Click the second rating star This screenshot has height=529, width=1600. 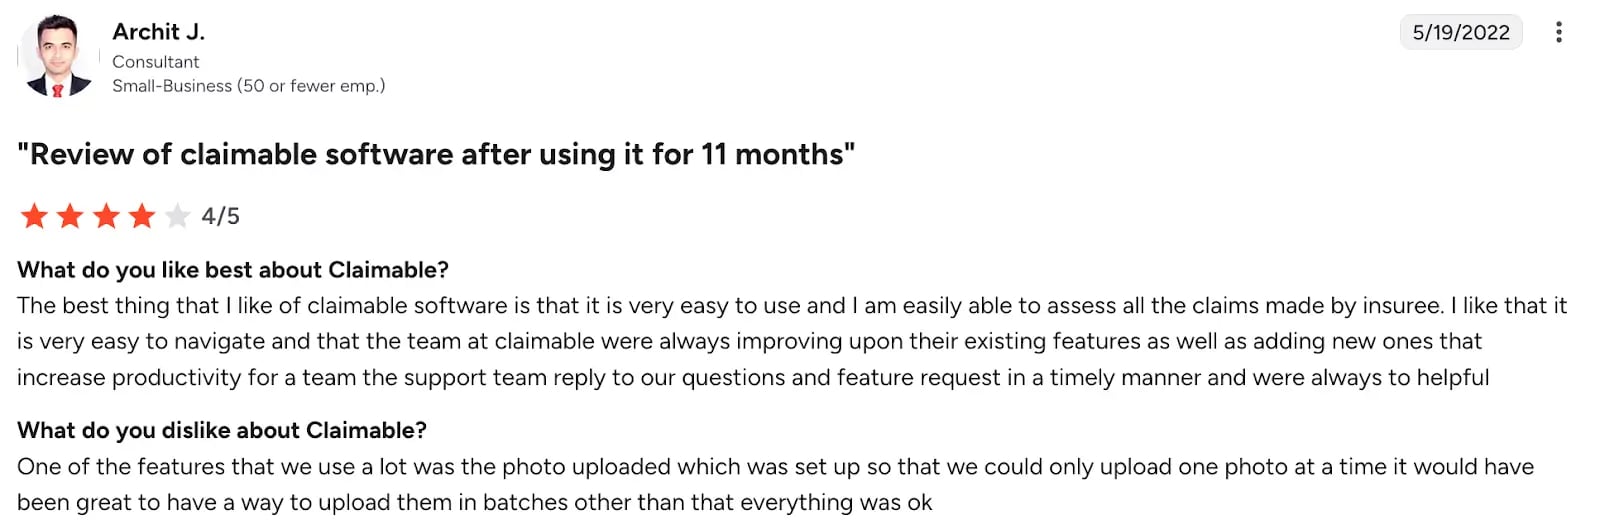70,216
